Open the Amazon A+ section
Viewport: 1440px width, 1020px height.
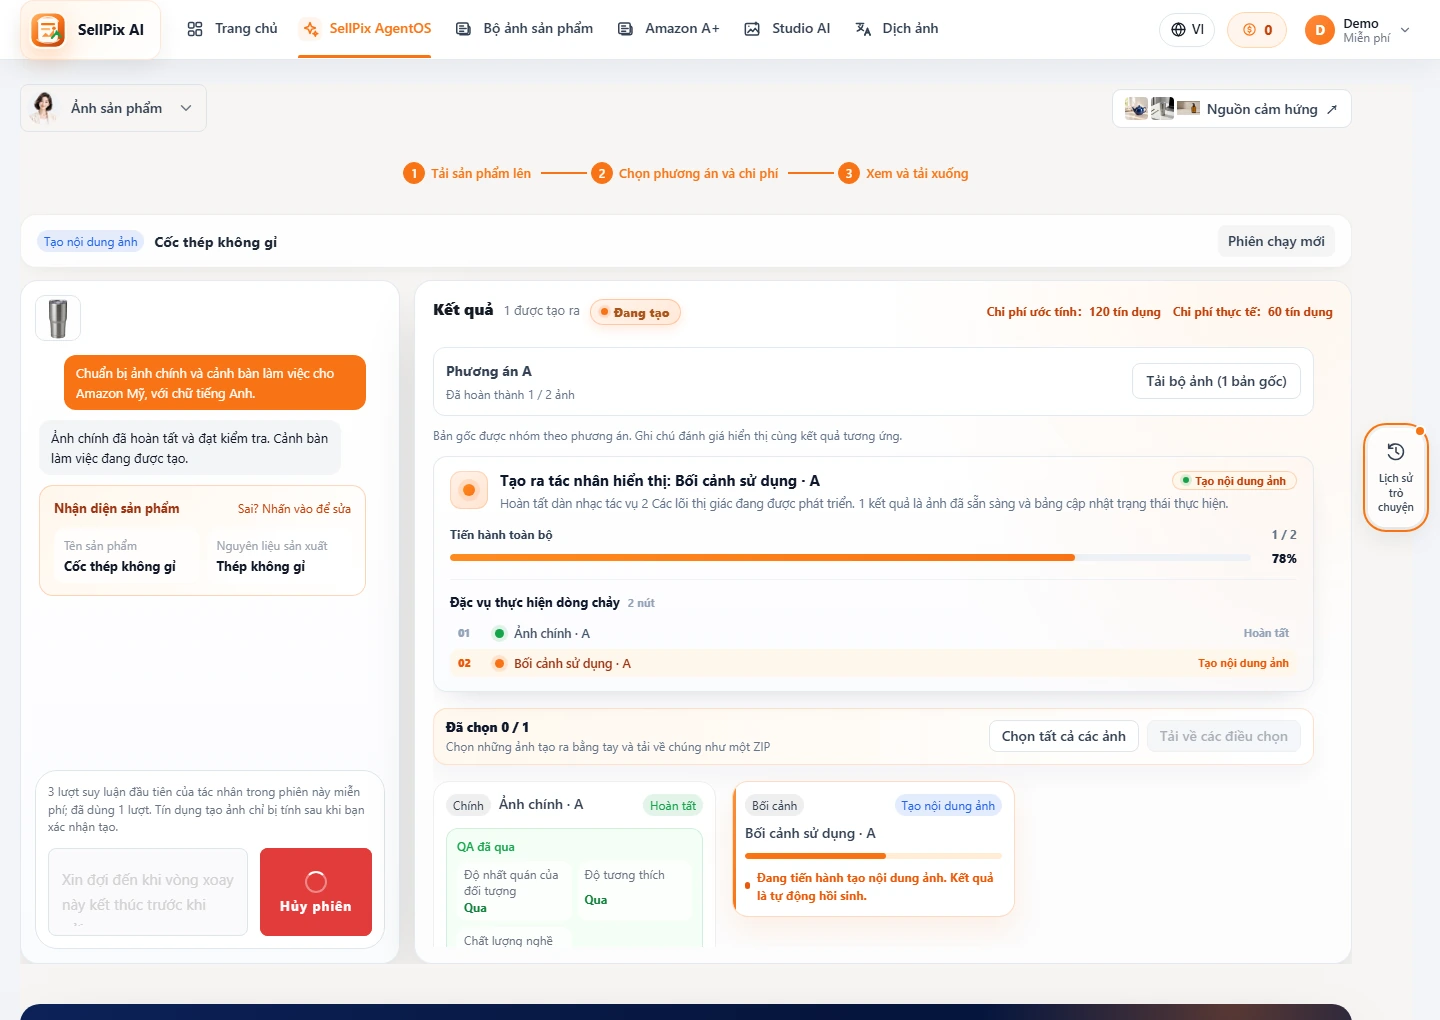tap(668, 29)
